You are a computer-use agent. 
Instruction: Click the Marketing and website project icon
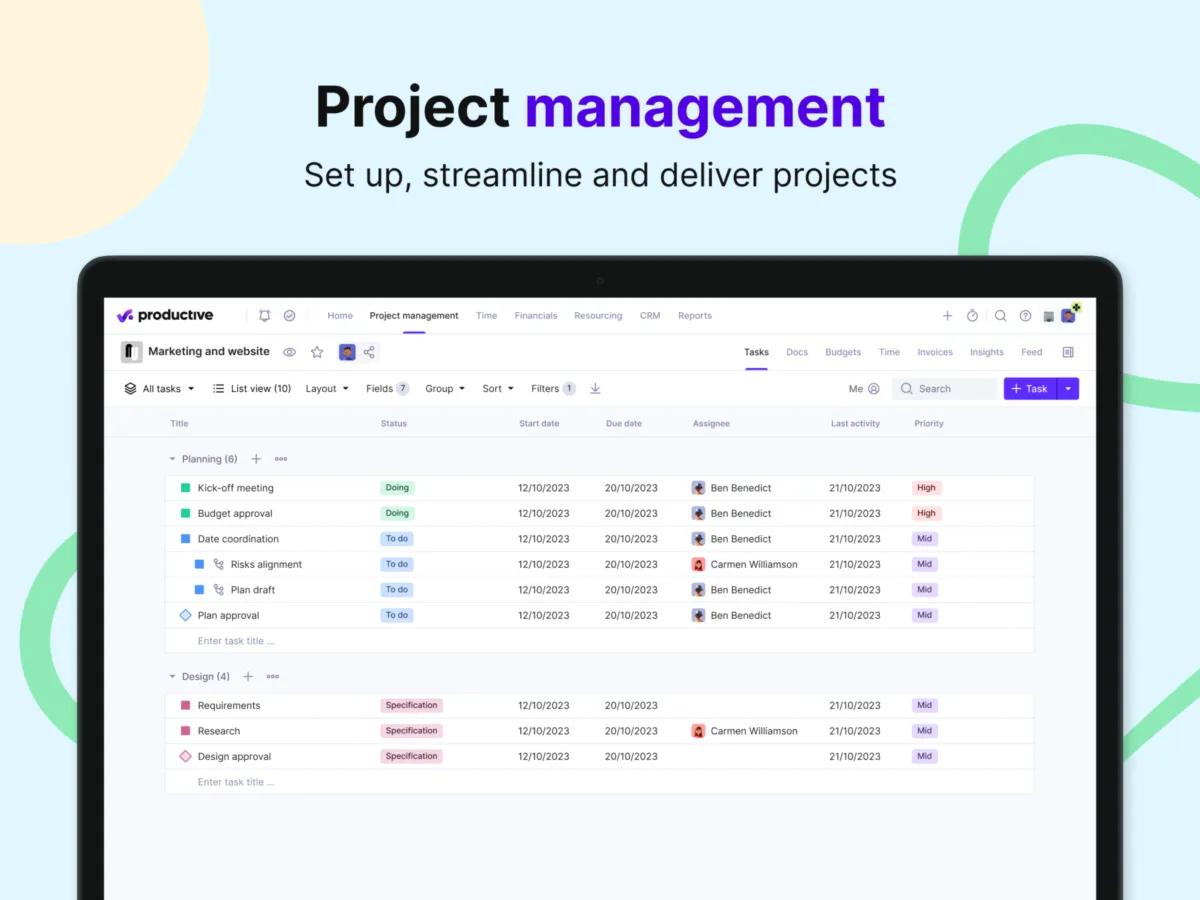click(x=131, y=352)
